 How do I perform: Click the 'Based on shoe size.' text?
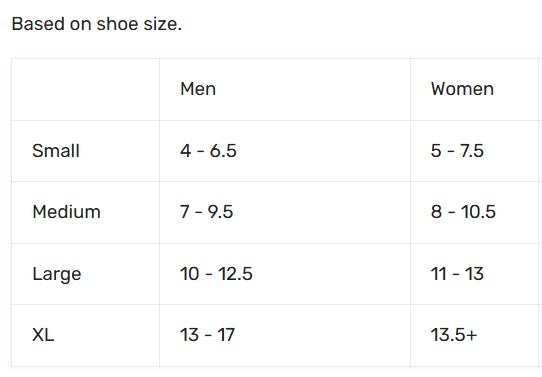click(x=97, y=24)
